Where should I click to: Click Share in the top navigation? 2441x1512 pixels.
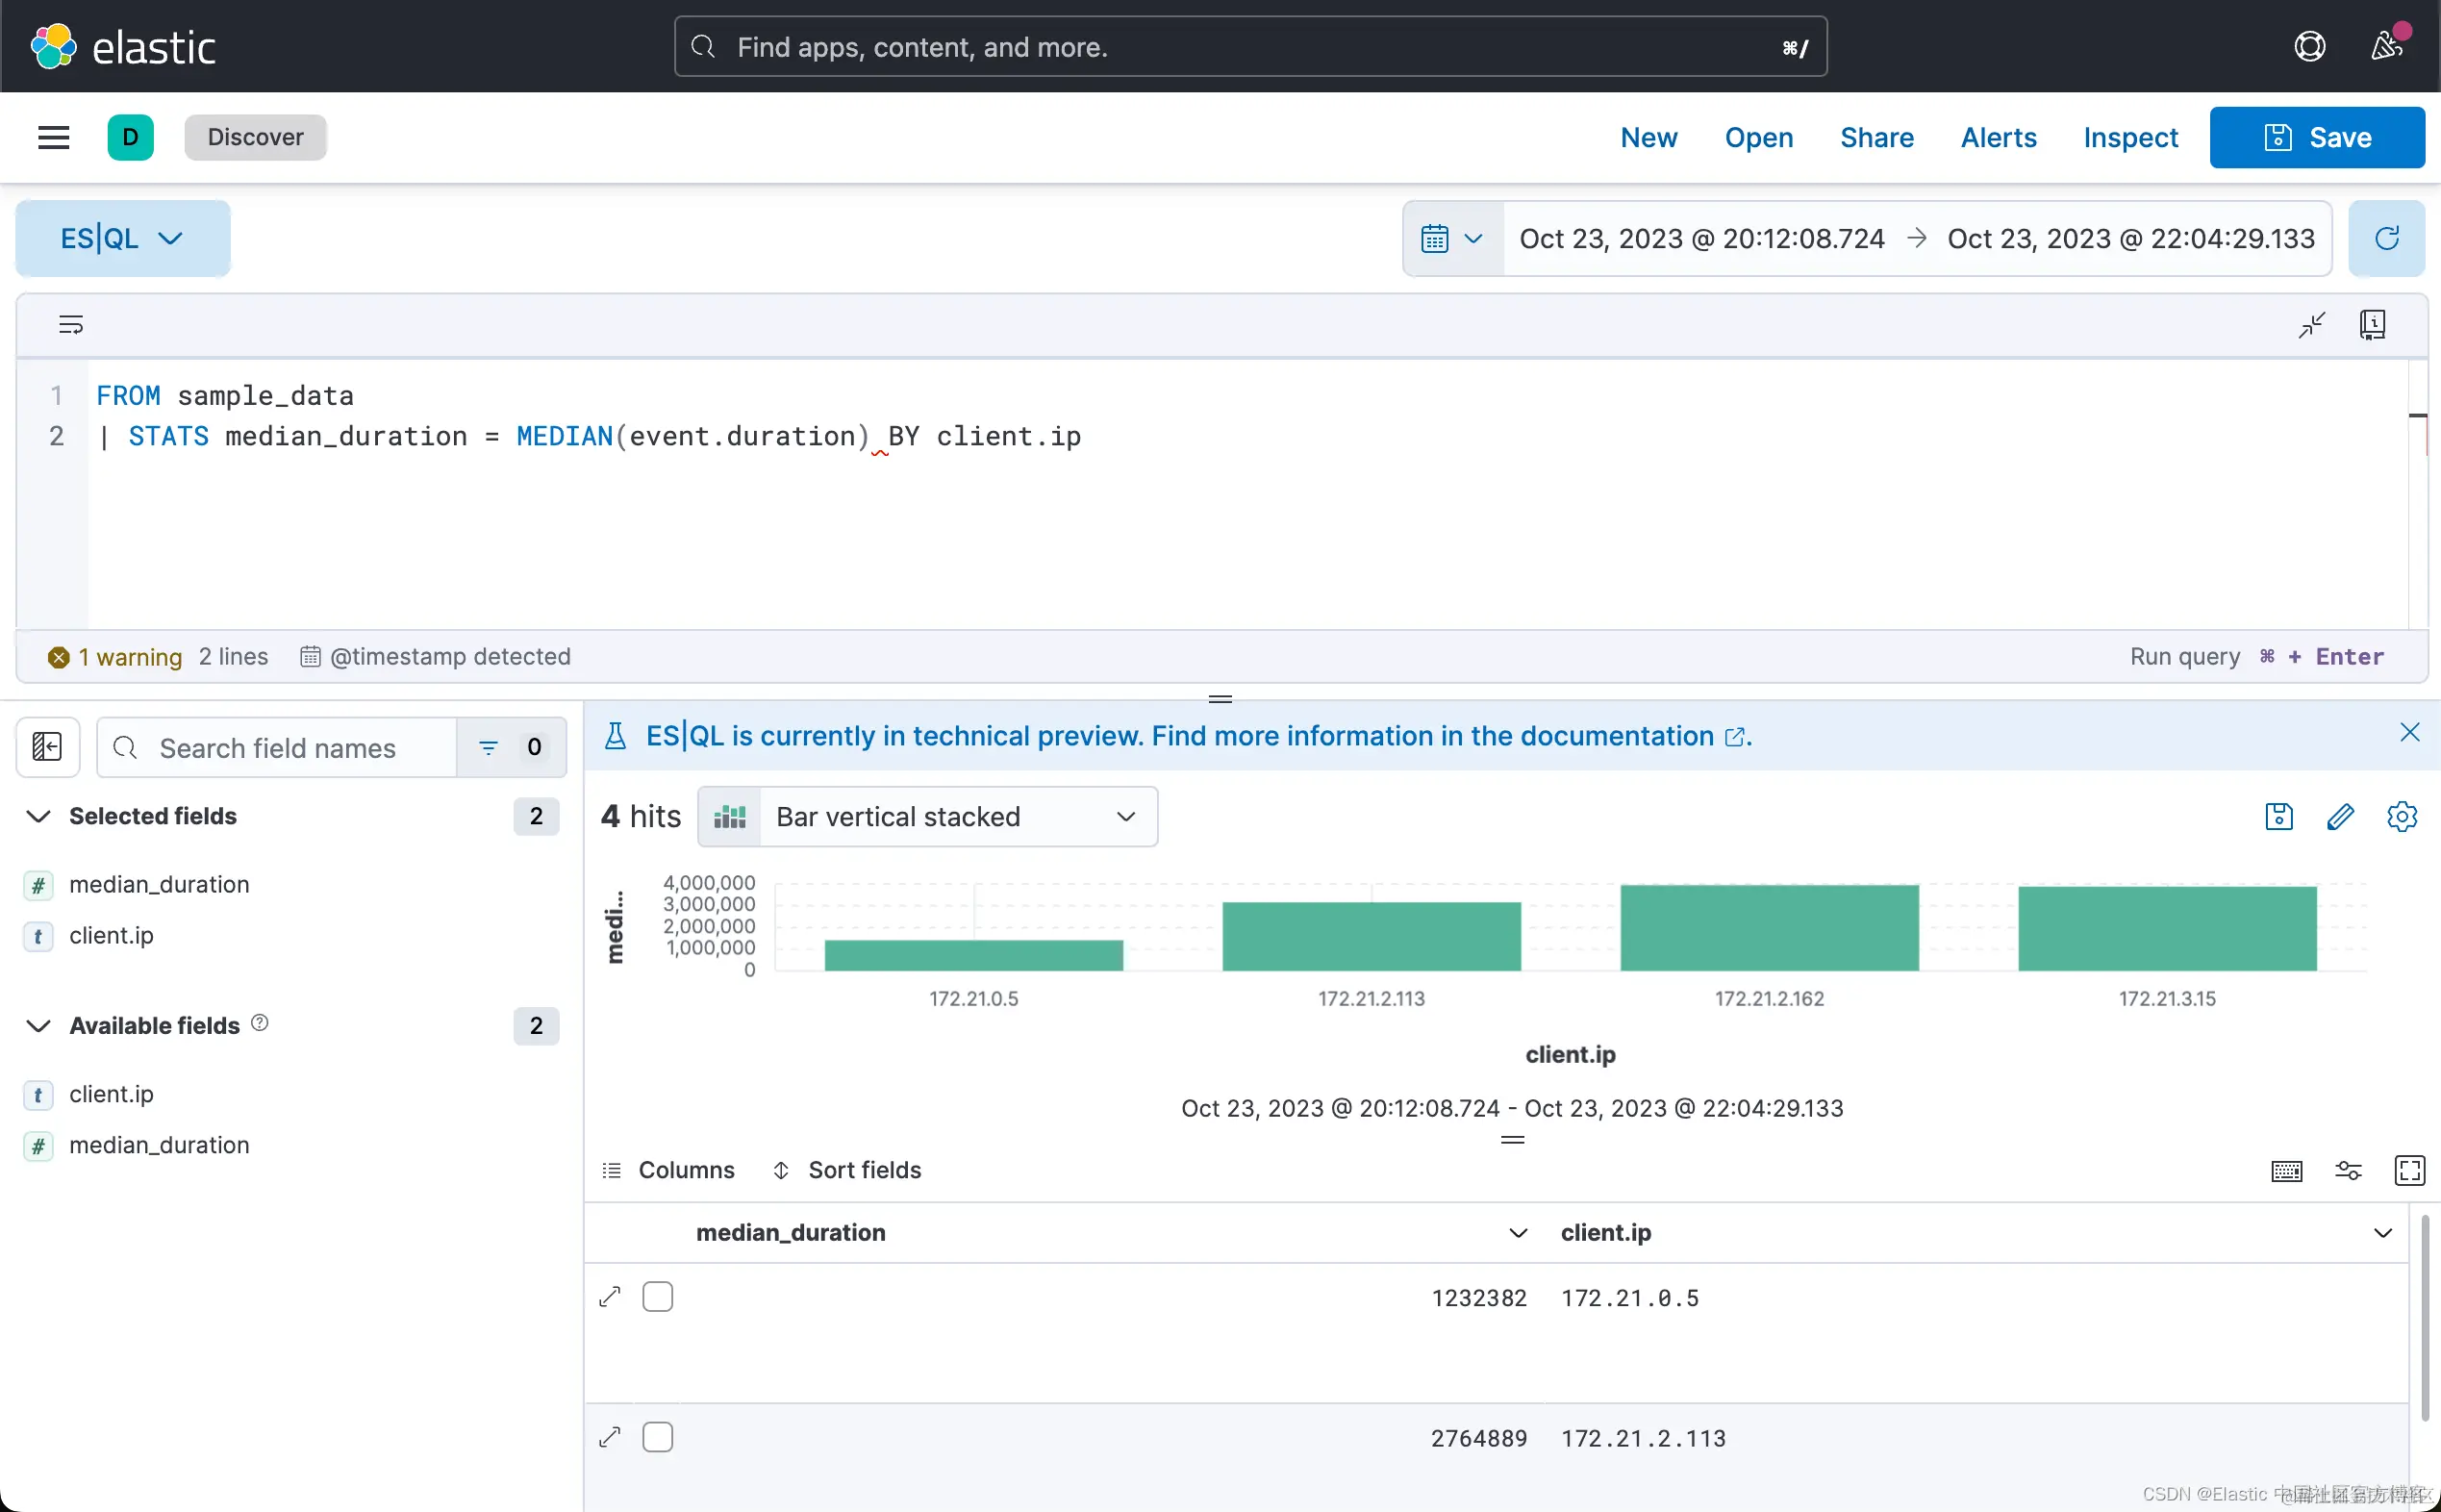tap(1876, 137)
